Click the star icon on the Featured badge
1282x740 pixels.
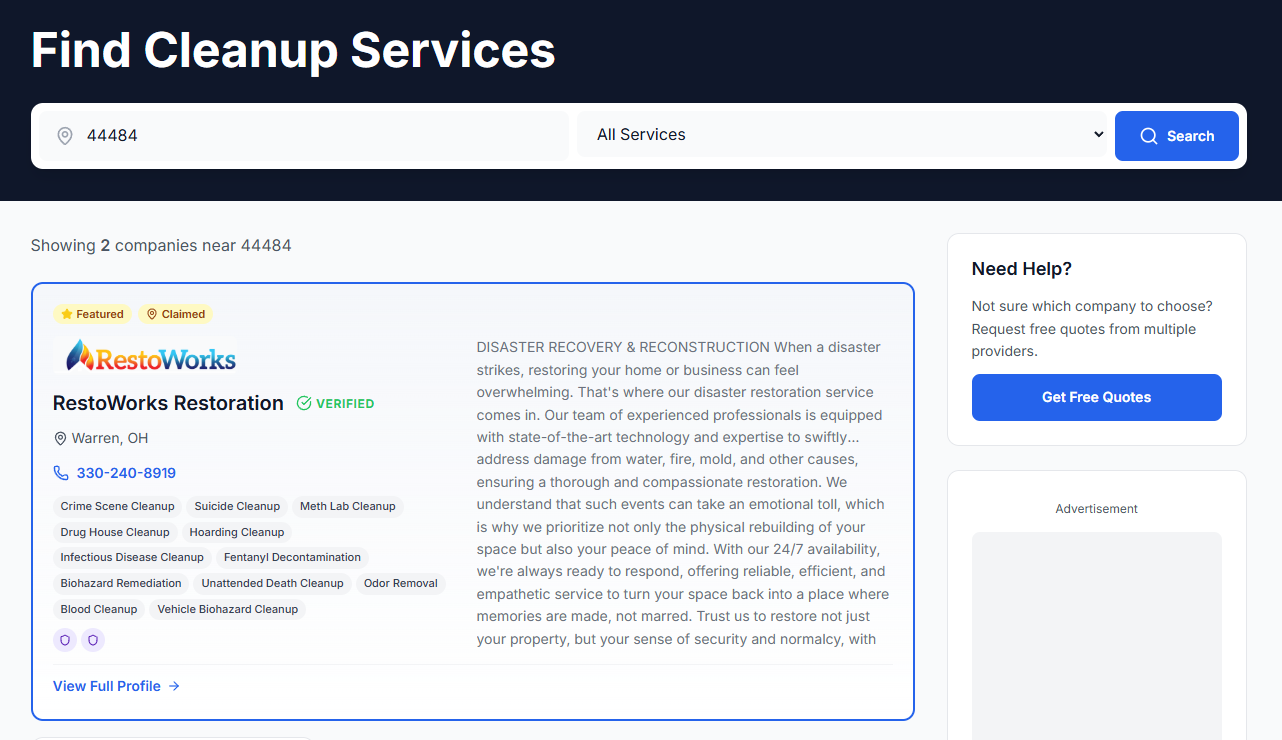tap(68, 313)
